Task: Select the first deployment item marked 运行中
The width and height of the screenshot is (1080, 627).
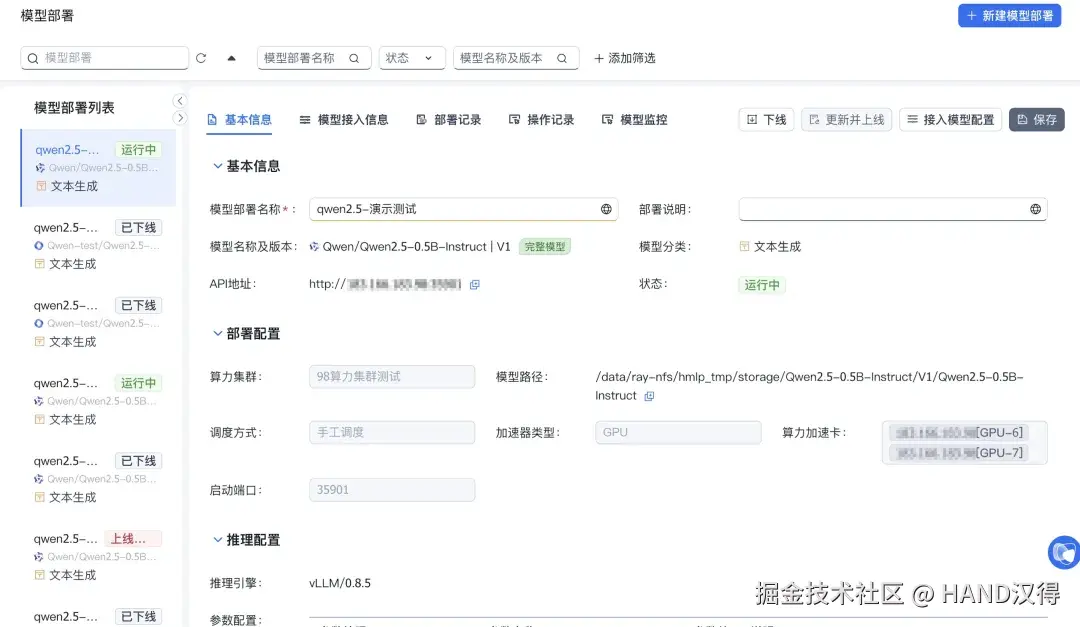Action: (x=98, y=167)
